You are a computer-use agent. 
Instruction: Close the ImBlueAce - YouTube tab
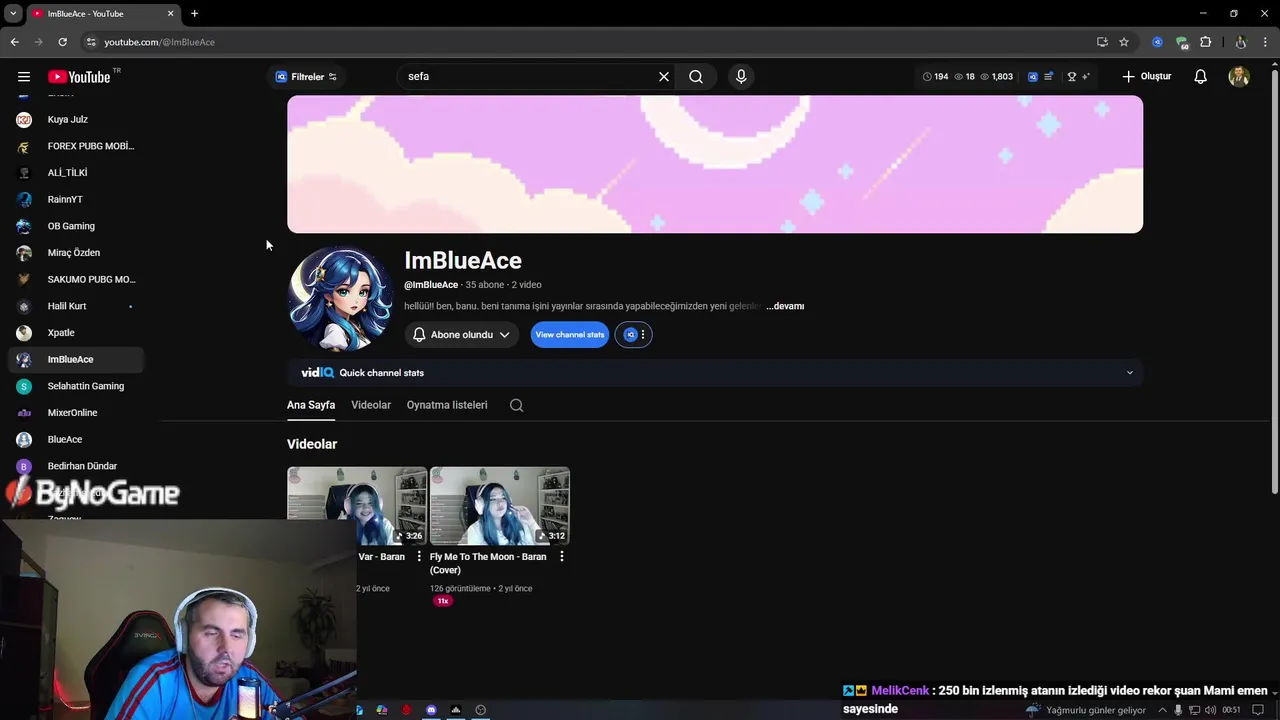click(x=170, y=13)
